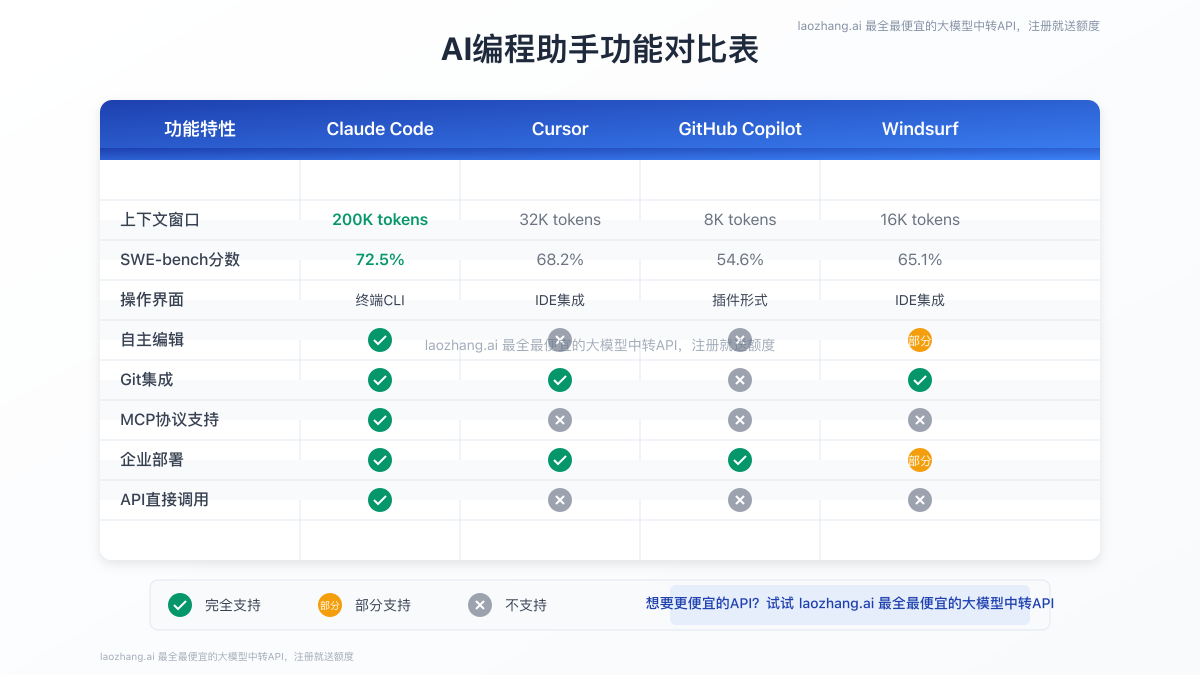
Task: Click the 68.2% score
Action: (560, 260)
